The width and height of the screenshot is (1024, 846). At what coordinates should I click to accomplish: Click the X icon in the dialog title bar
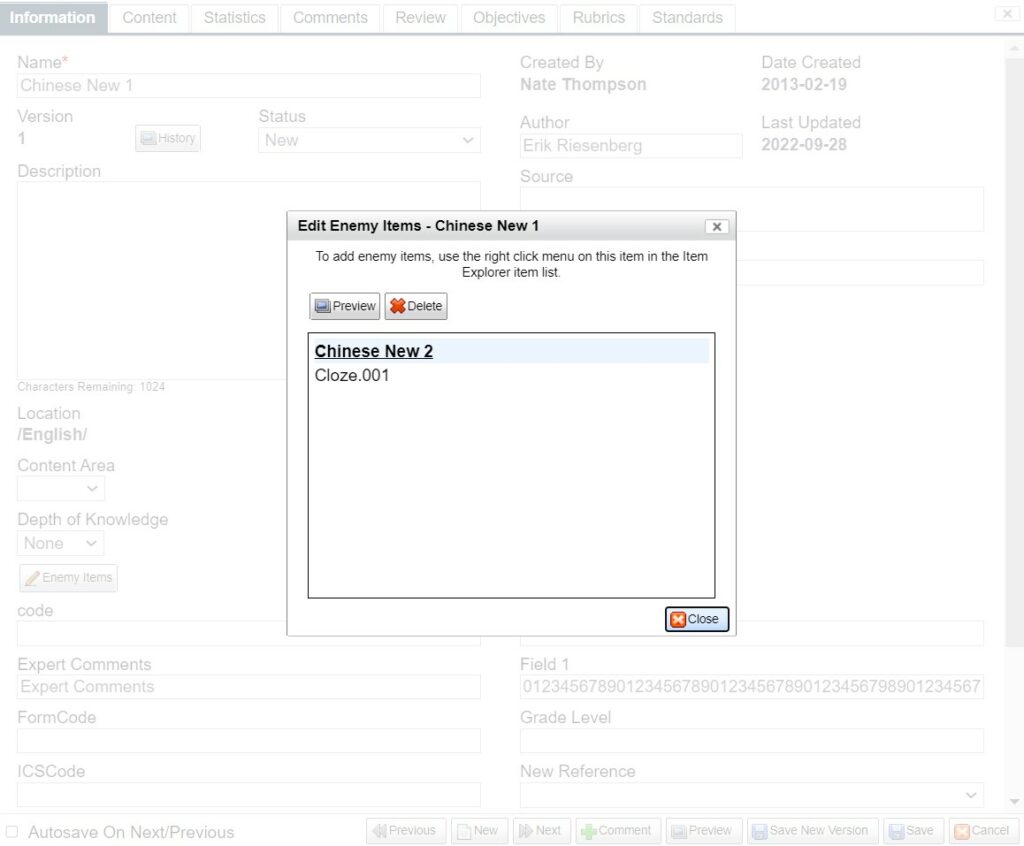point(716,227)
